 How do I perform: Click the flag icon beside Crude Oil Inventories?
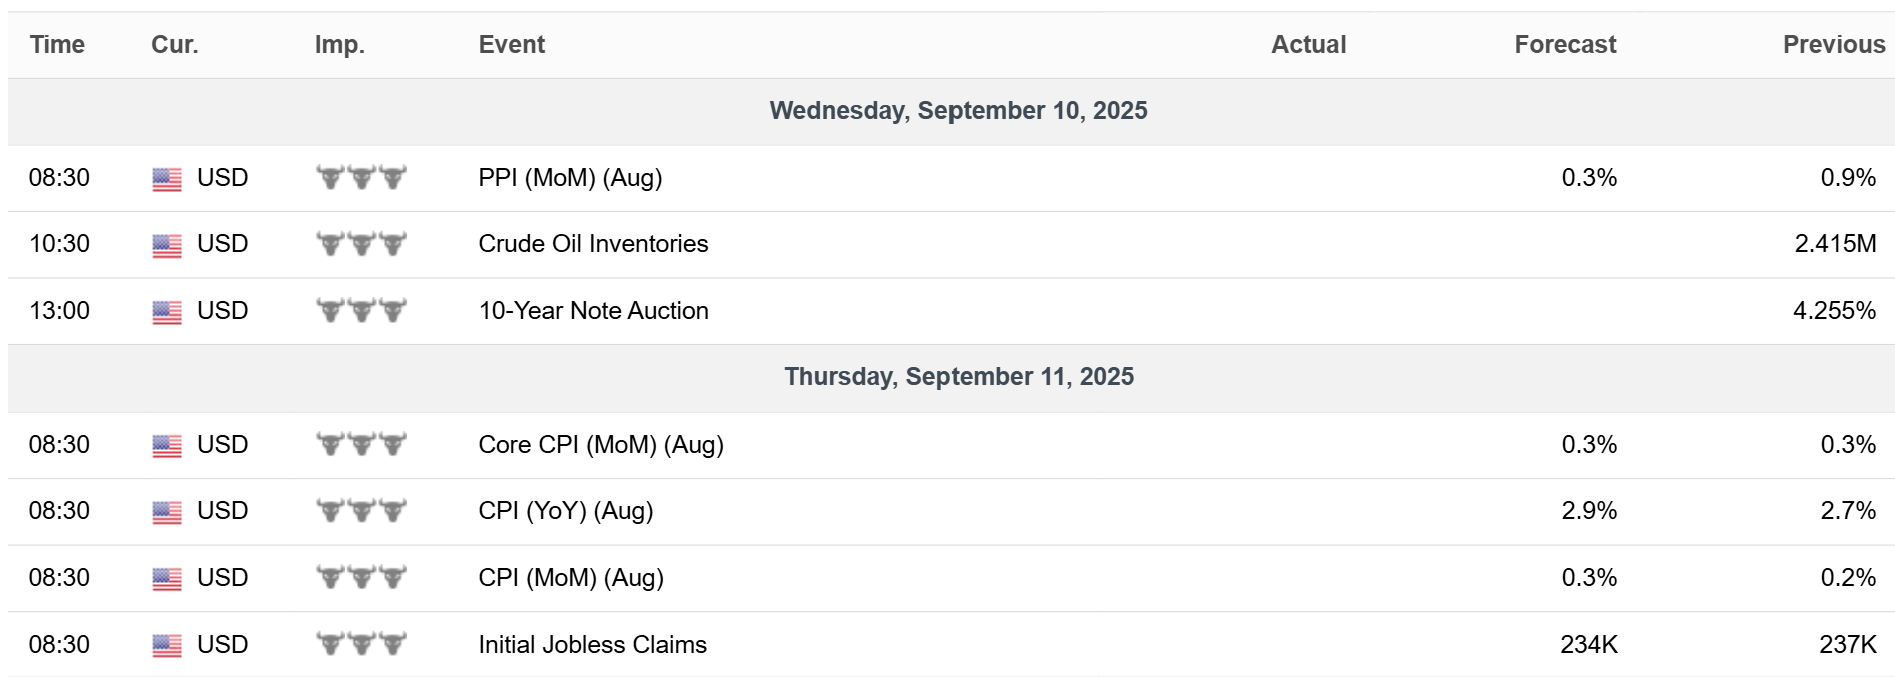click(x=167, y=245)
